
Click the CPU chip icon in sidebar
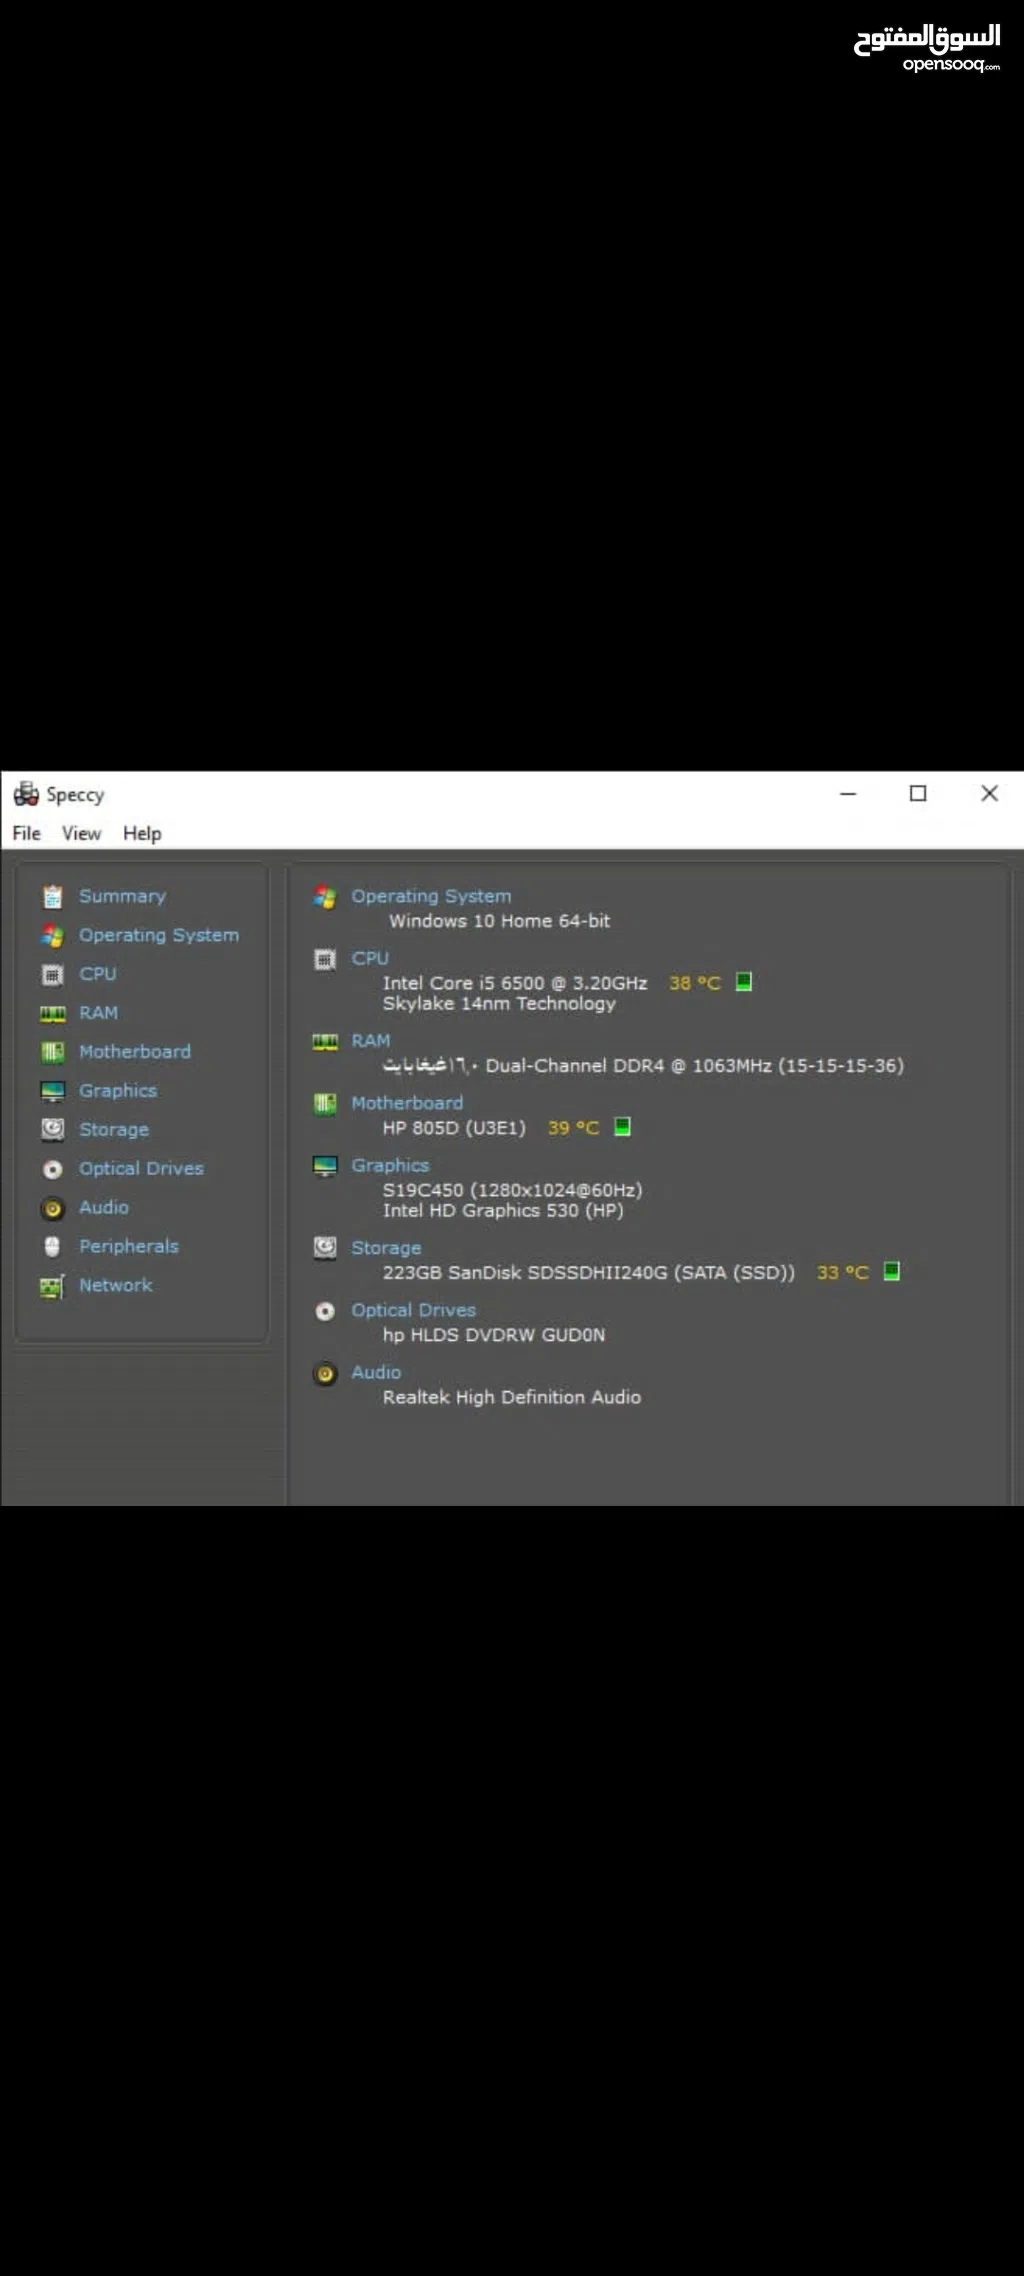[x=53, y=974]
